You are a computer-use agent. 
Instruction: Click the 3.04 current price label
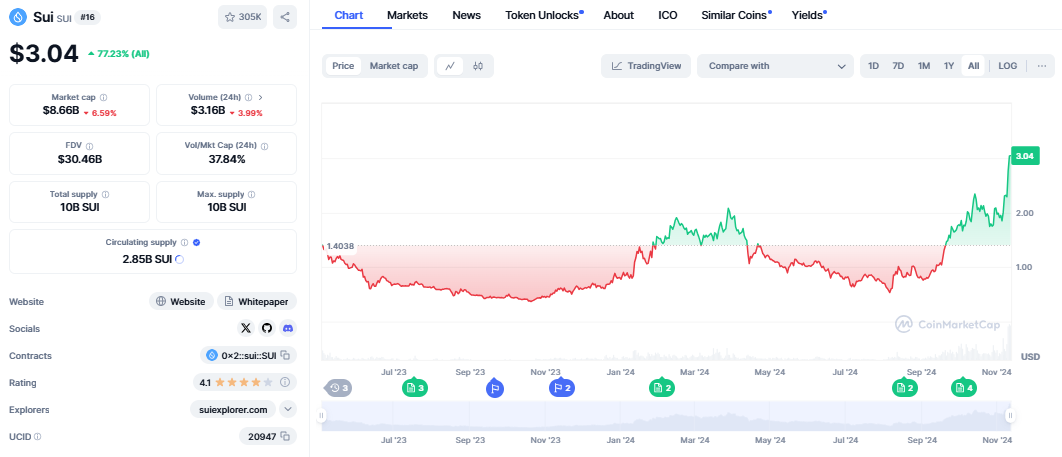tap(1024, 156)
